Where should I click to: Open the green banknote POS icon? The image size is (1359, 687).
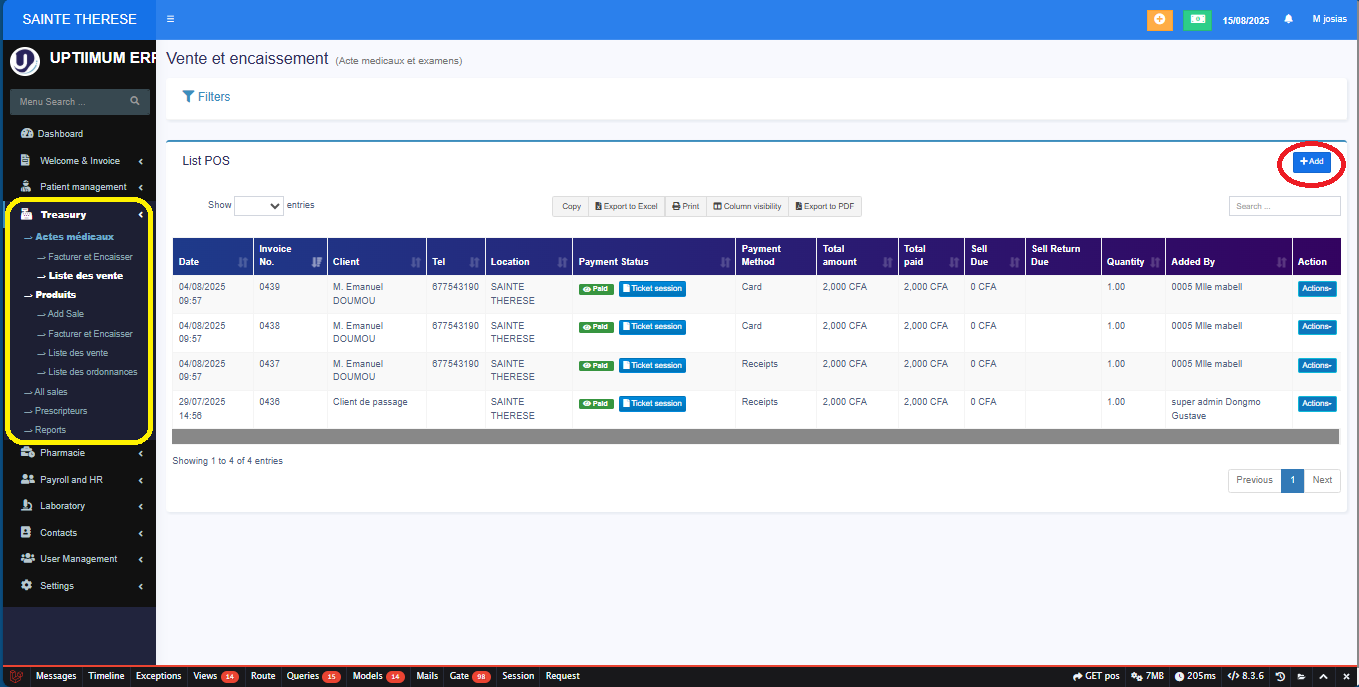tap(1197, 19)
